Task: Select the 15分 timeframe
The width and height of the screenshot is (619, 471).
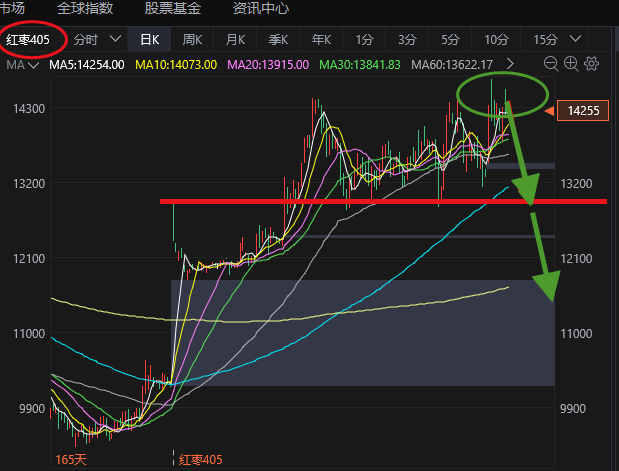Action: (545, 39)
